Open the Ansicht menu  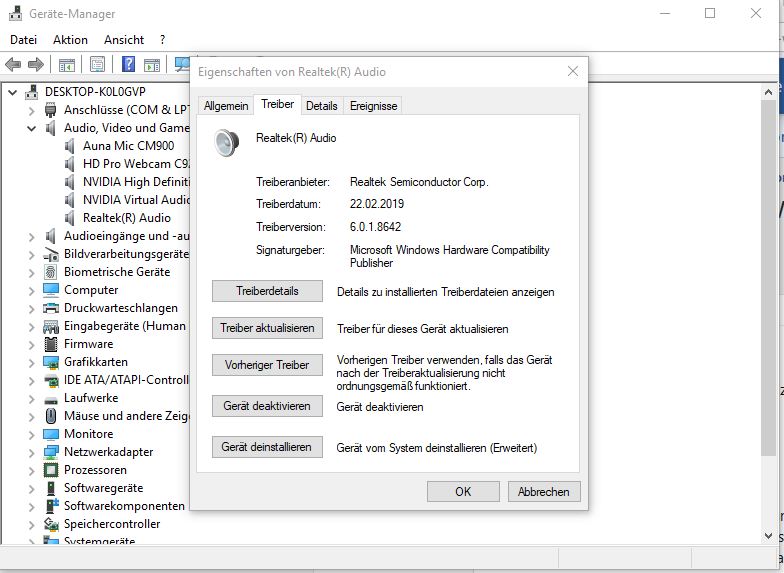click(124, 40)
